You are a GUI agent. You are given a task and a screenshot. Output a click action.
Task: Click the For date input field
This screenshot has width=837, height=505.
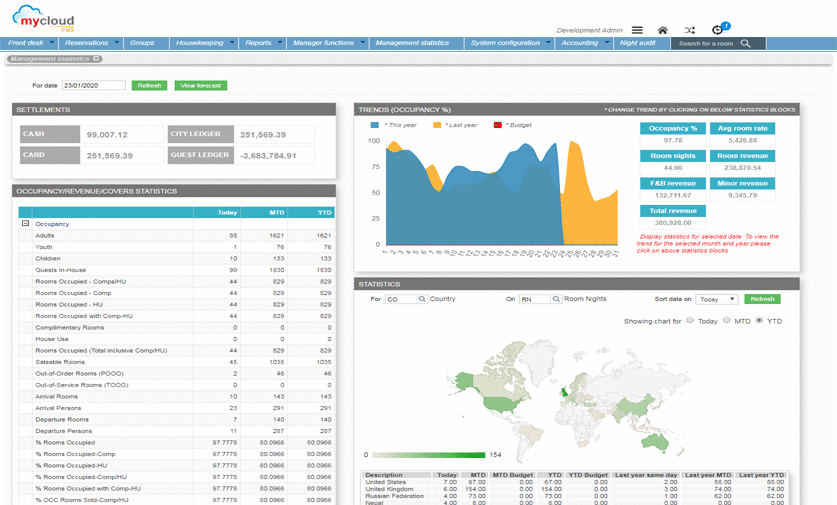(x=93, y=86)
